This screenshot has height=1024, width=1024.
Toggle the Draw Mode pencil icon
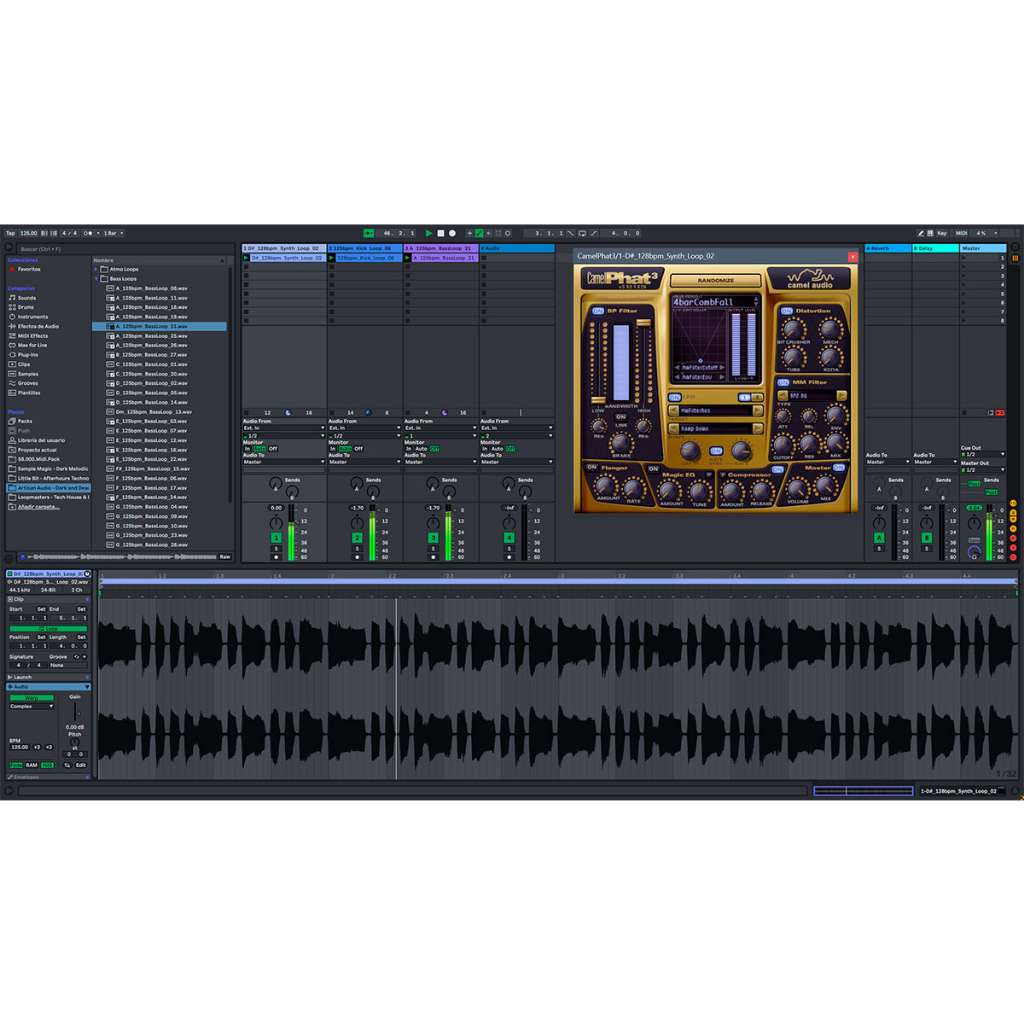point(920,233)
